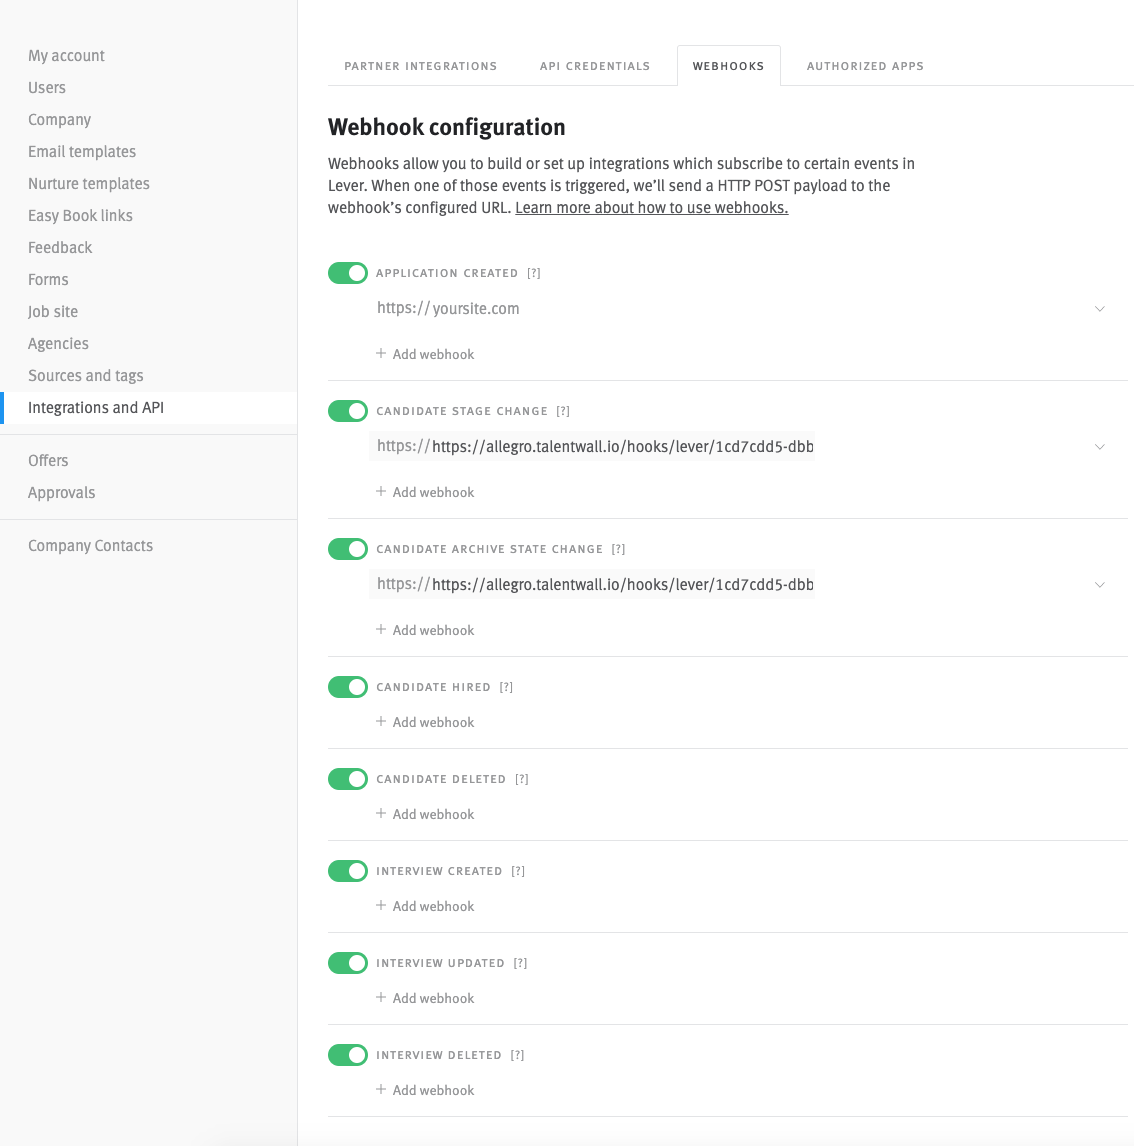Screen dimensions: 1134x1146
Task: Expand the Candidate Stage Change webhook chevron
Action: pyautogui.click(x=1099, y=447)
